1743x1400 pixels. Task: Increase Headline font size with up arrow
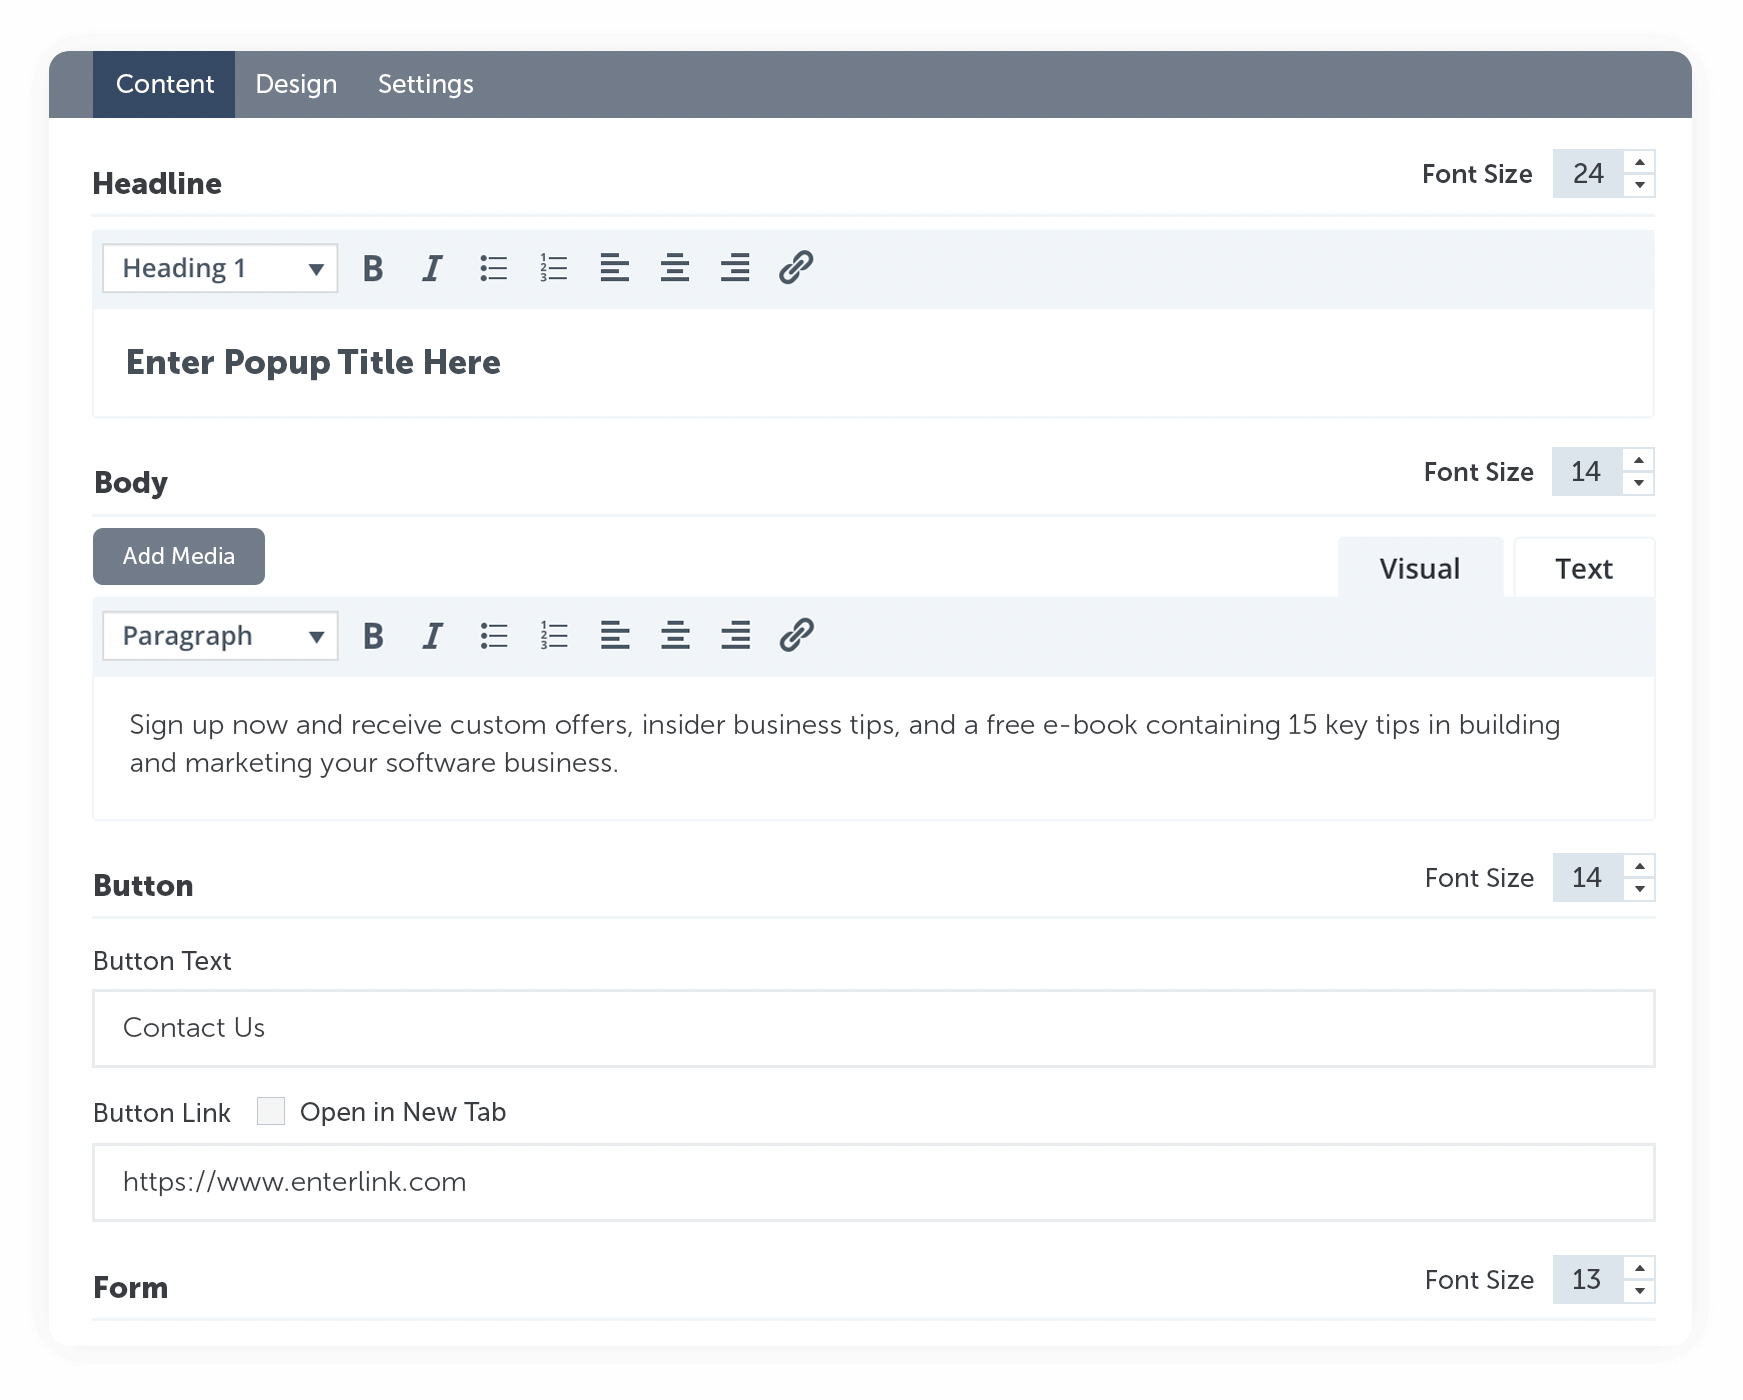(1640, 162)
